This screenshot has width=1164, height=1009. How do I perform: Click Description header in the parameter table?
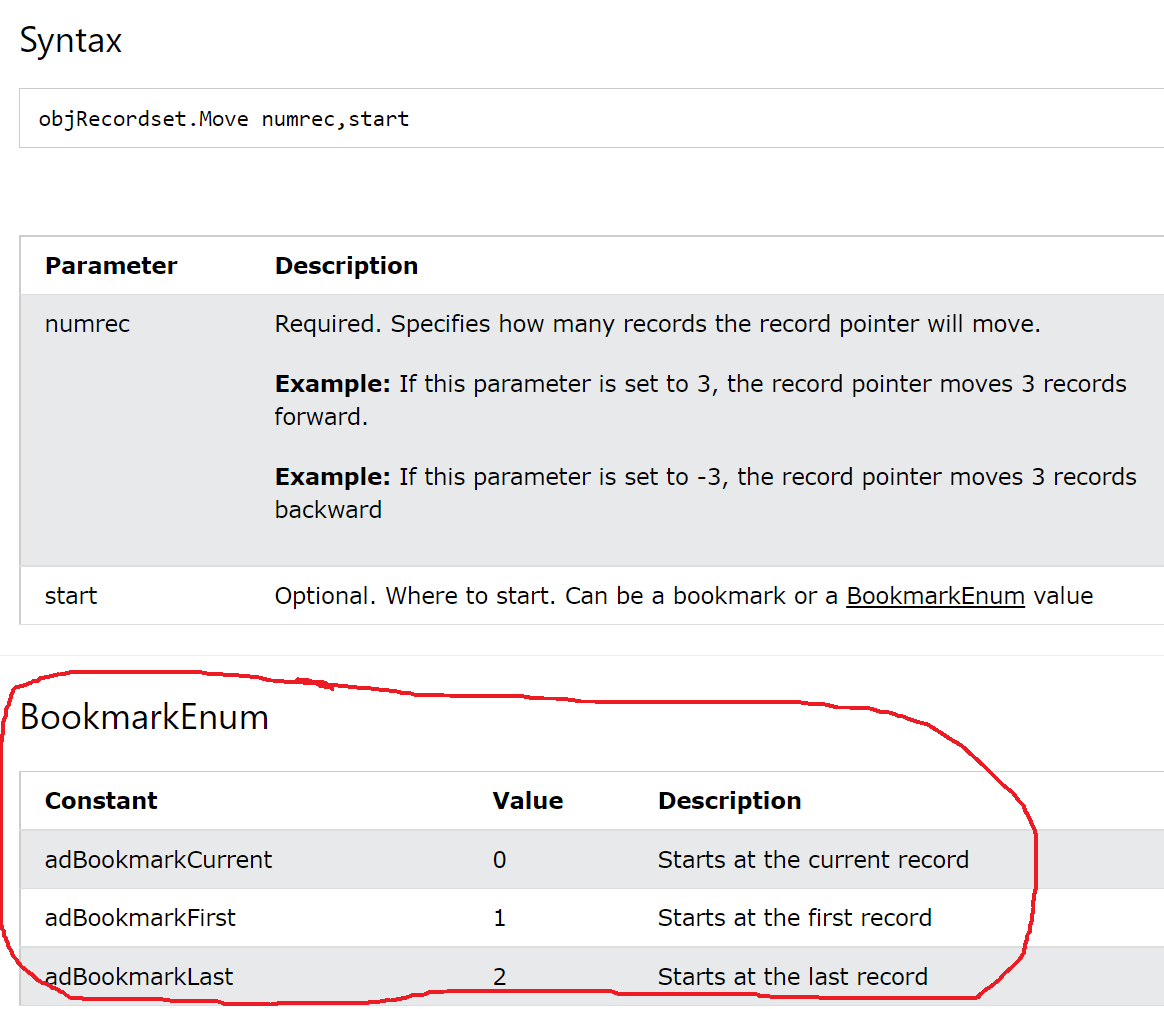pos(346,266)
